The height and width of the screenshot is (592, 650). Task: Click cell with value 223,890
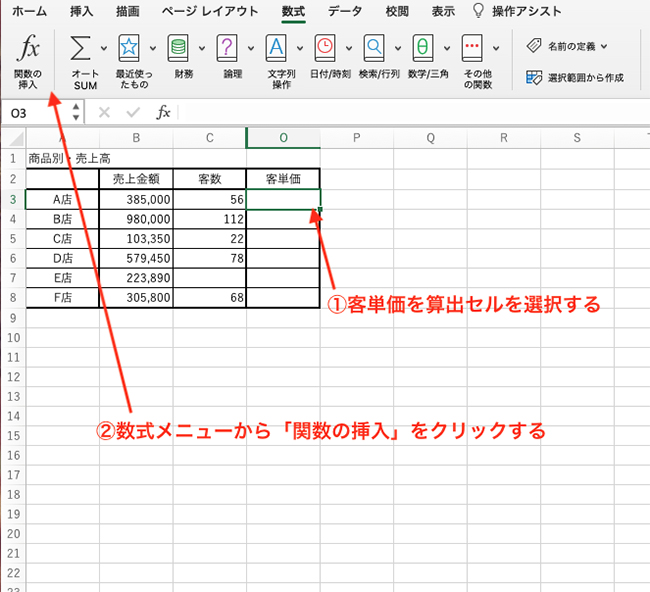(136, 278)
